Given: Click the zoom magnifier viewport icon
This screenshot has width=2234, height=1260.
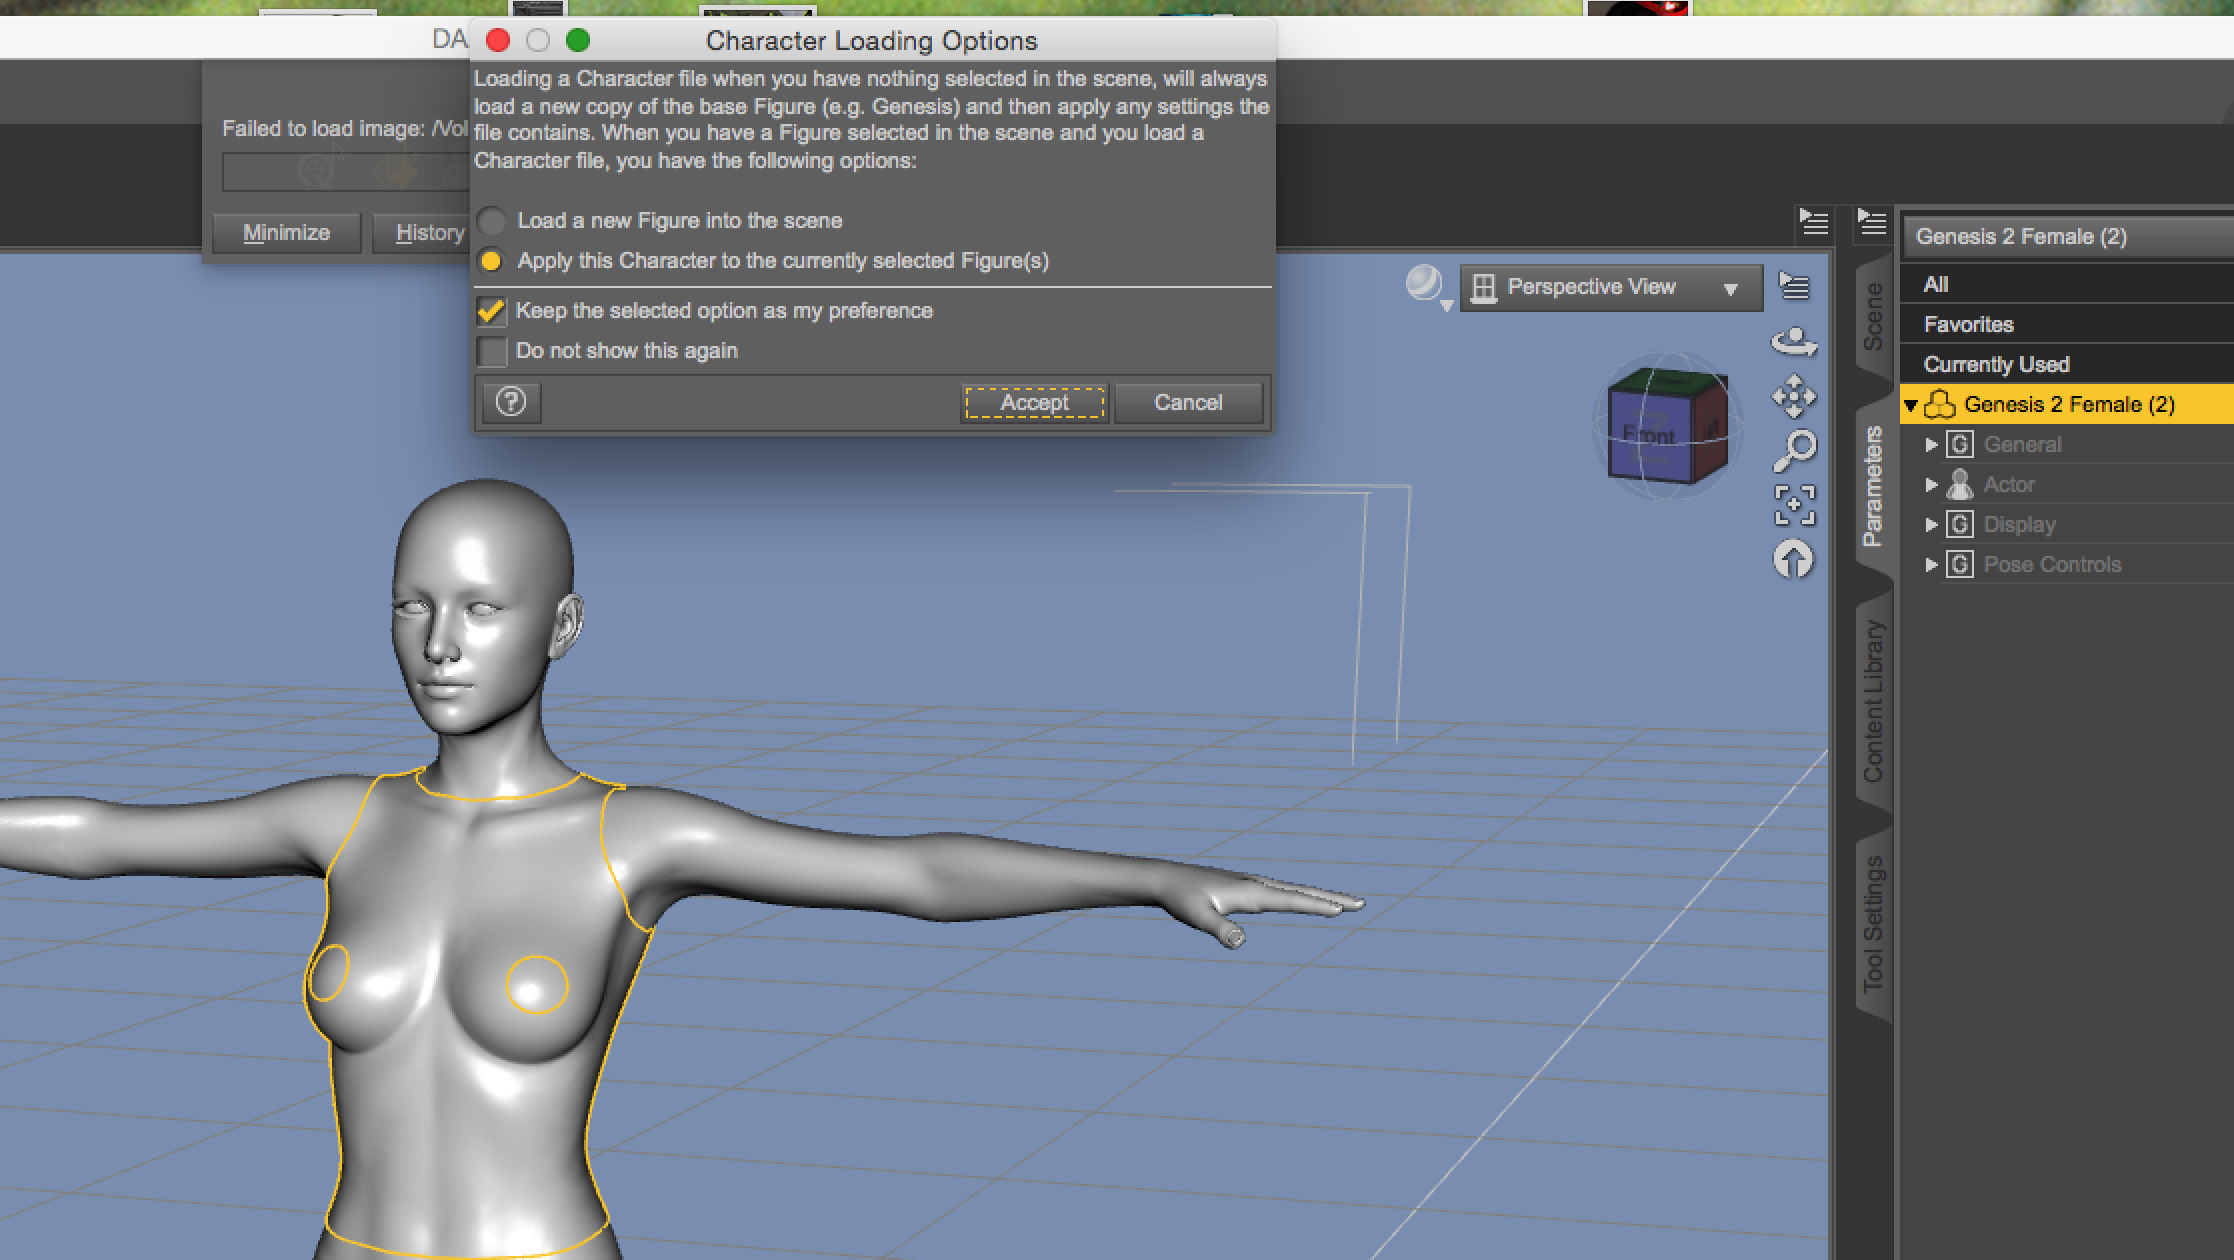Looking at the screenshot, I should point(1794,450).
